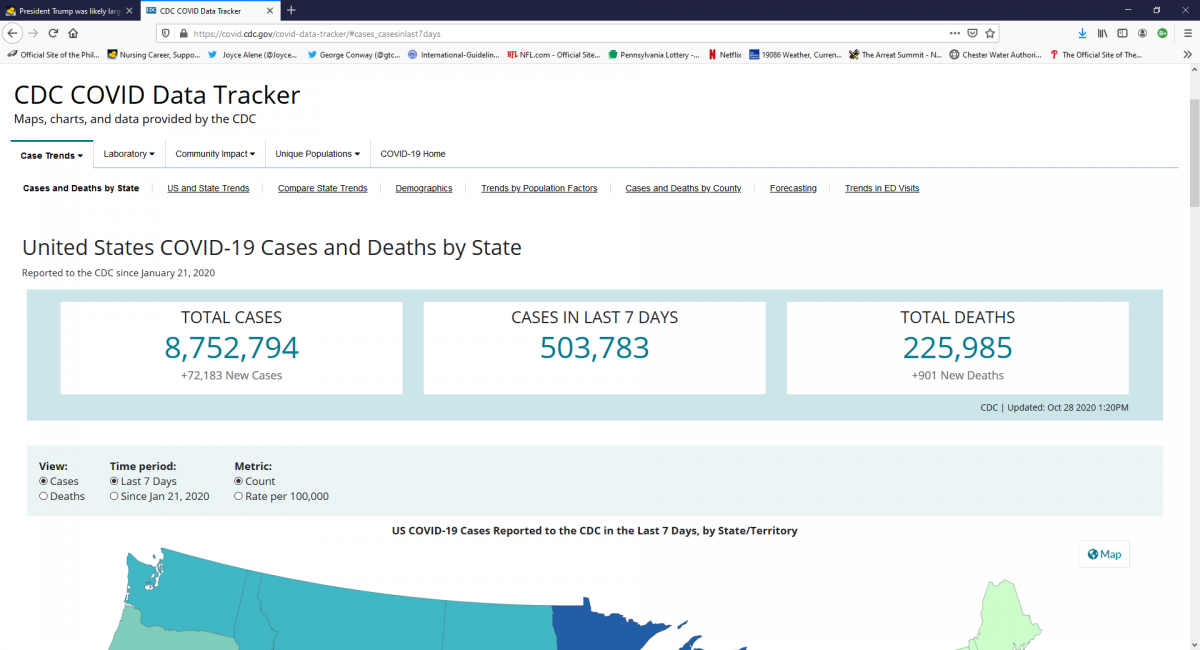The image size is (1200, 650).
Task: Open the COVID-19 Home tab
Action: tap(413, 154)
